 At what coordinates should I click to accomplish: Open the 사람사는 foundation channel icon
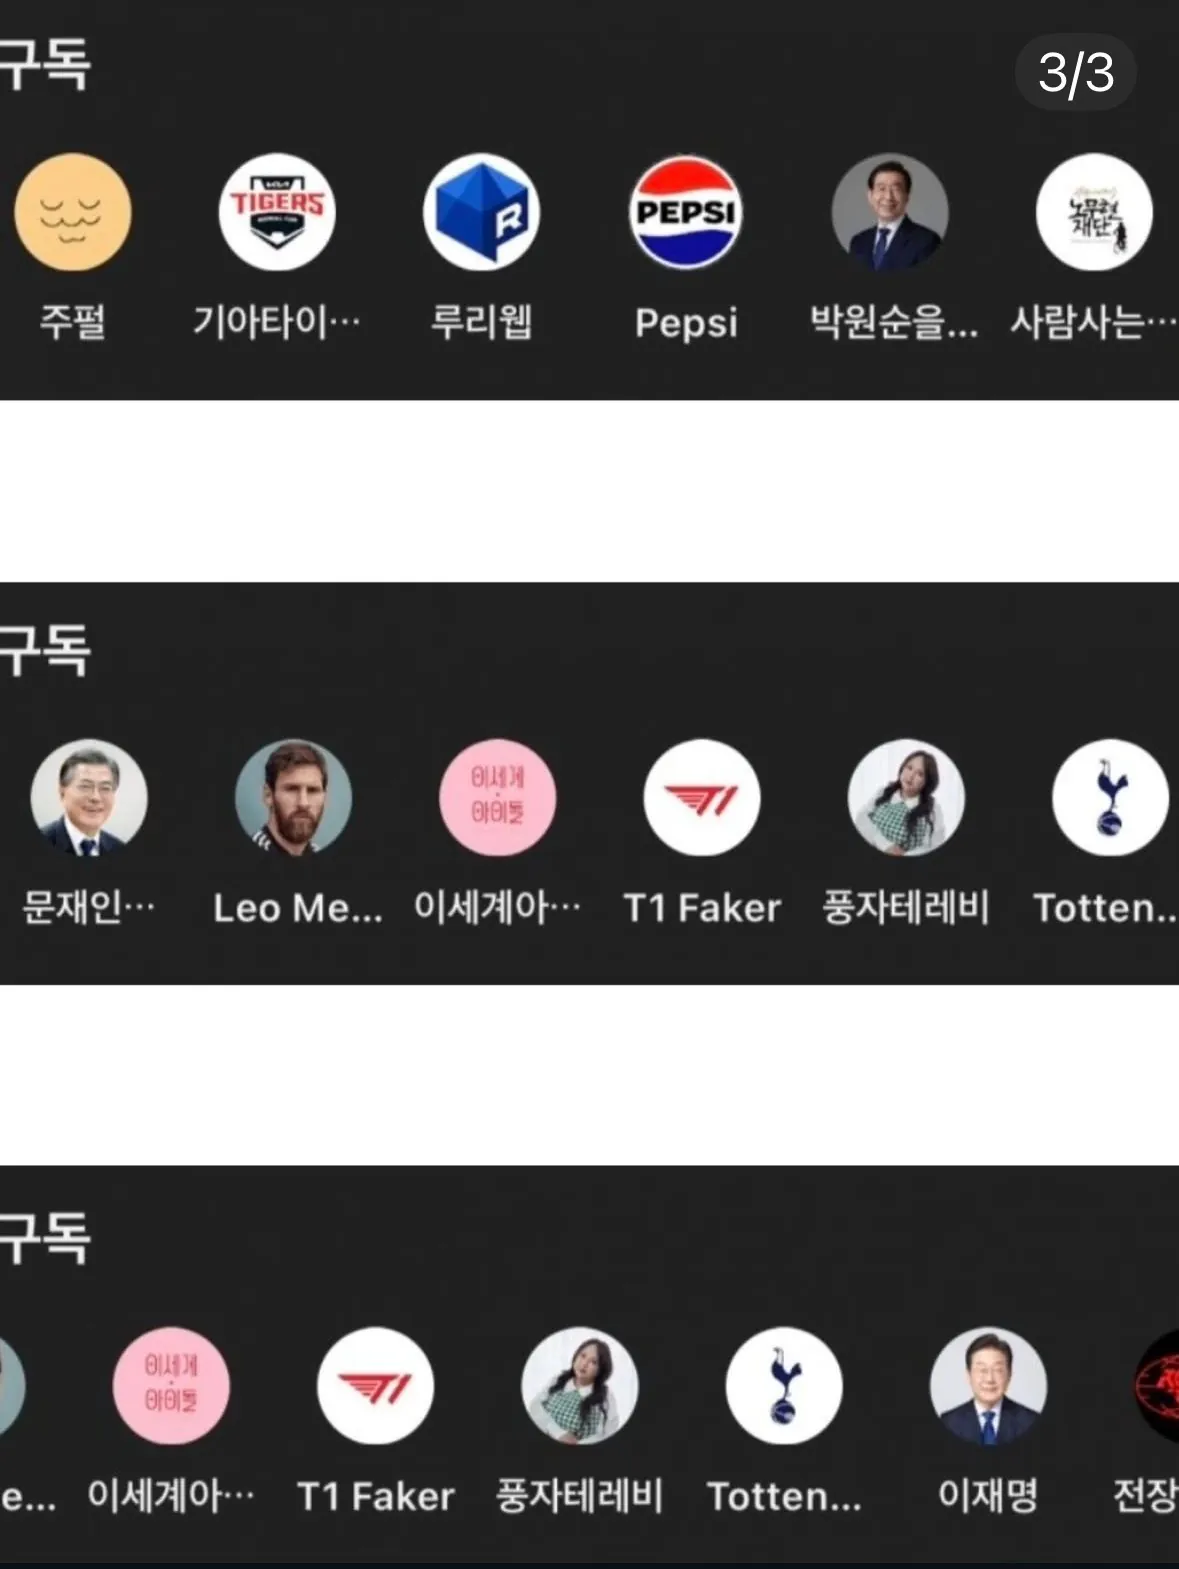1094,212
